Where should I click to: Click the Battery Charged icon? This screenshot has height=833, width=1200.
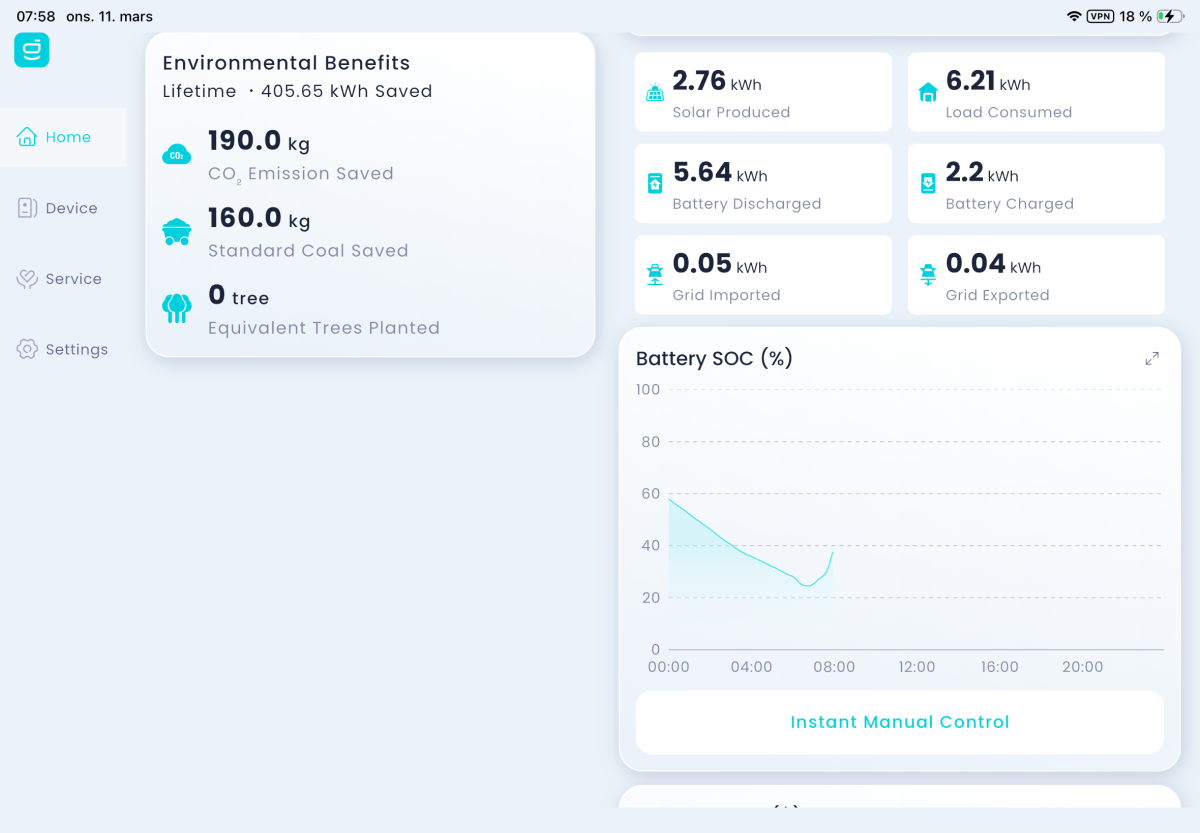pos(928,184)
